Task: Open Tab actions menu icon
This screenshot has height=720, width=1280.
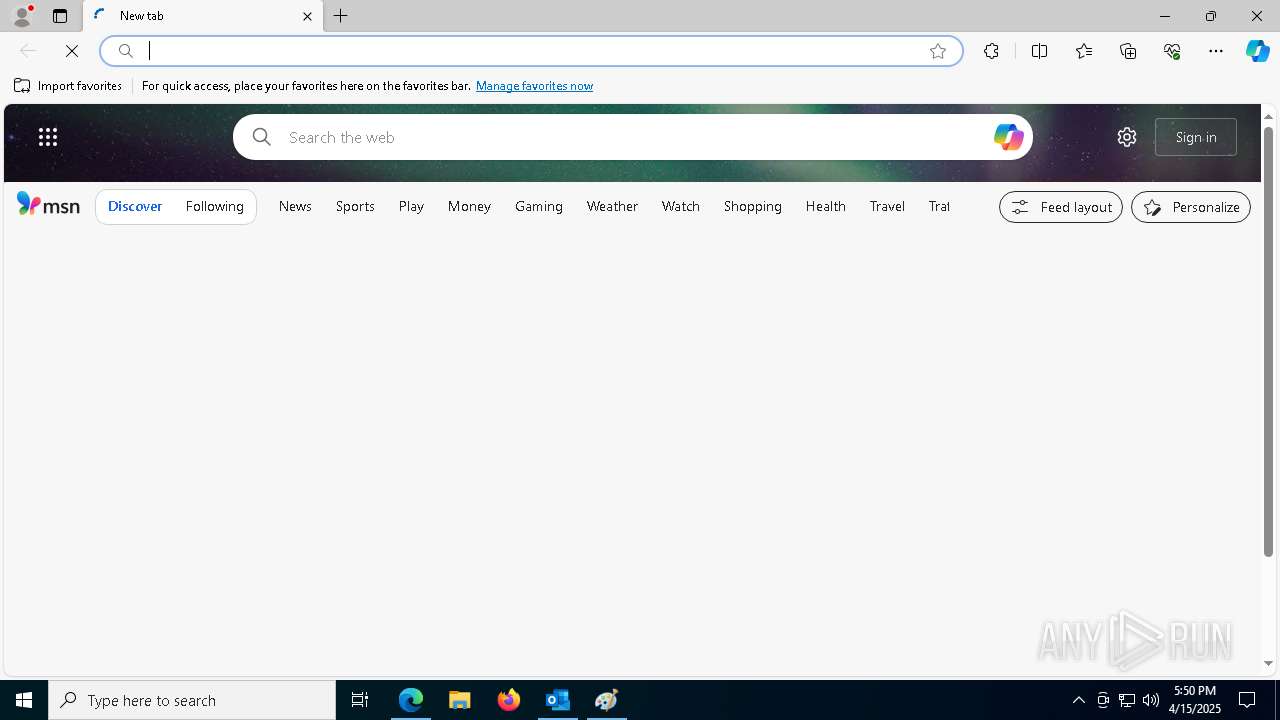Action: 60,16
